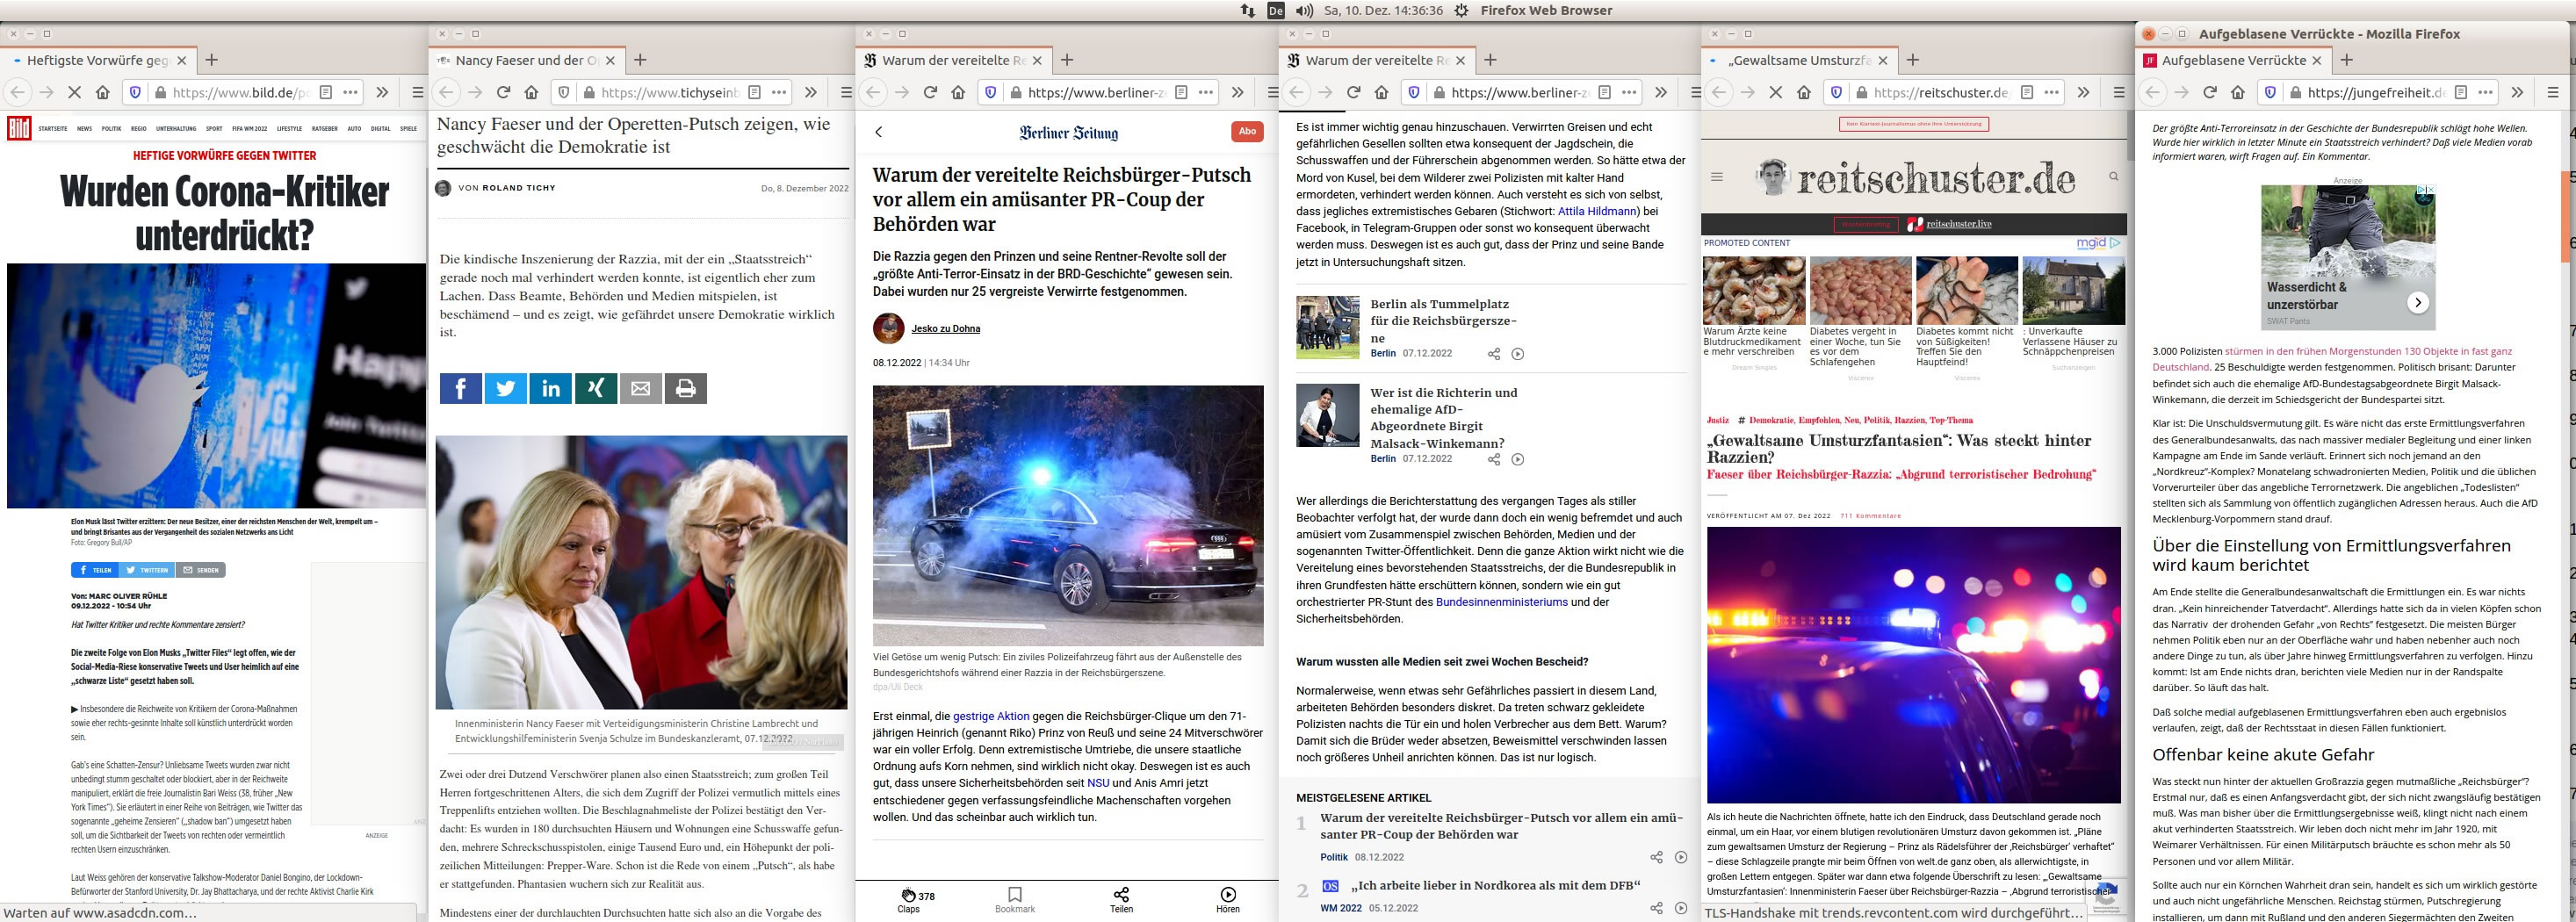This screenshot has width=2576, height=922.
Task: Expand toolbar overflow in bild.de window
Action: 382,92
